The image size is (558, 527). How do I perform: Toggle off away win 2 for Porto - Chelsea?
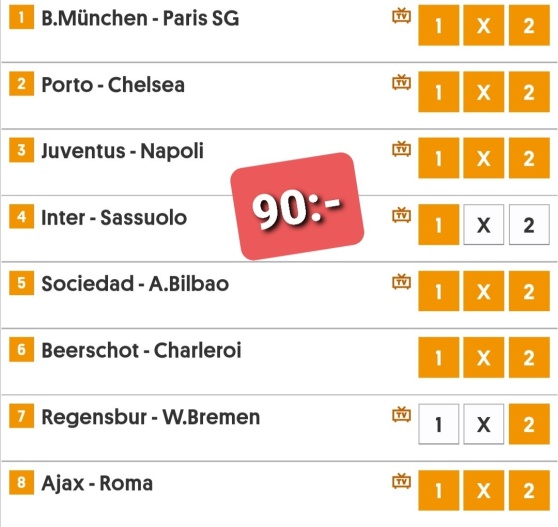[529, 92]
